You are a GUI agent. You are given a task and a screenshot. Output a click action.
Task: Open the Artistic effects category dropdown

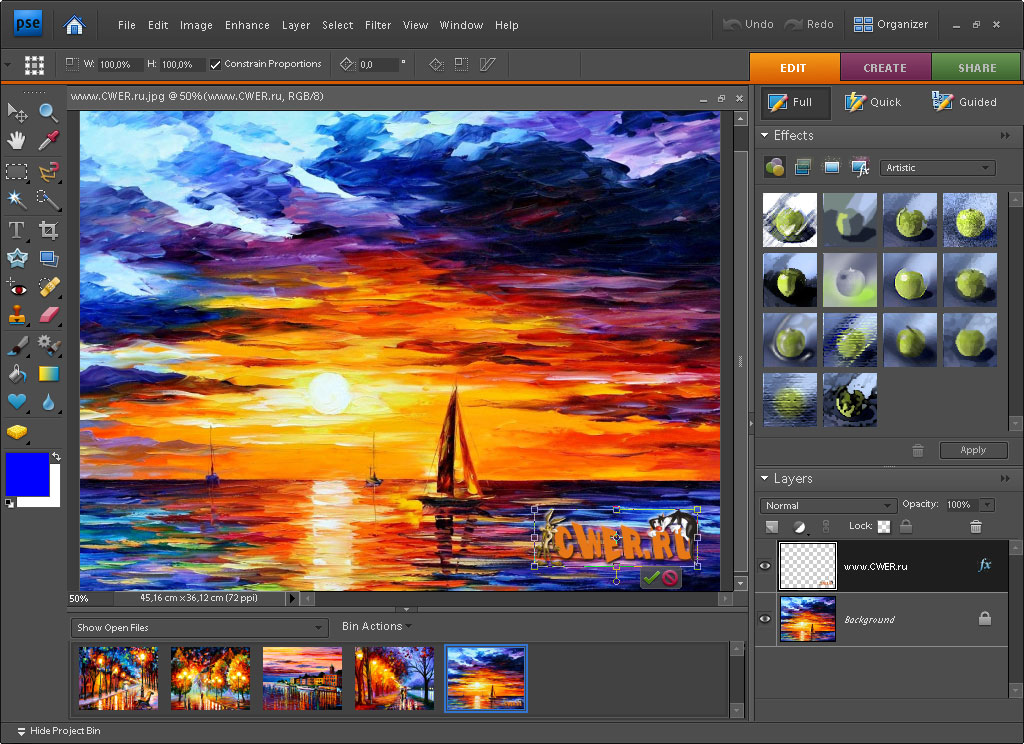coord(937,168)
